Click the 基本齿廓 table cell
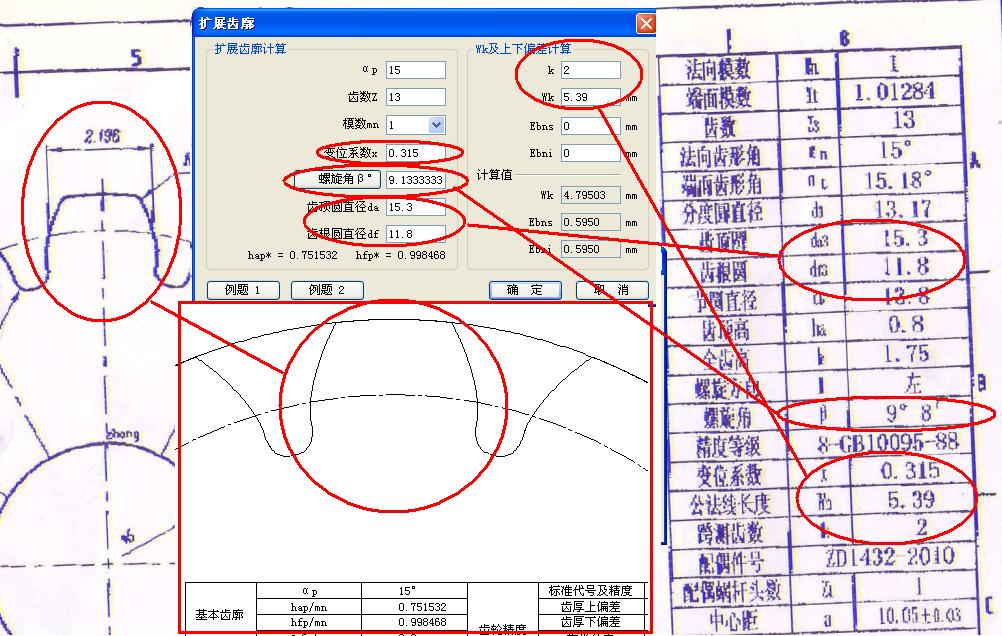 pos(219,614)
